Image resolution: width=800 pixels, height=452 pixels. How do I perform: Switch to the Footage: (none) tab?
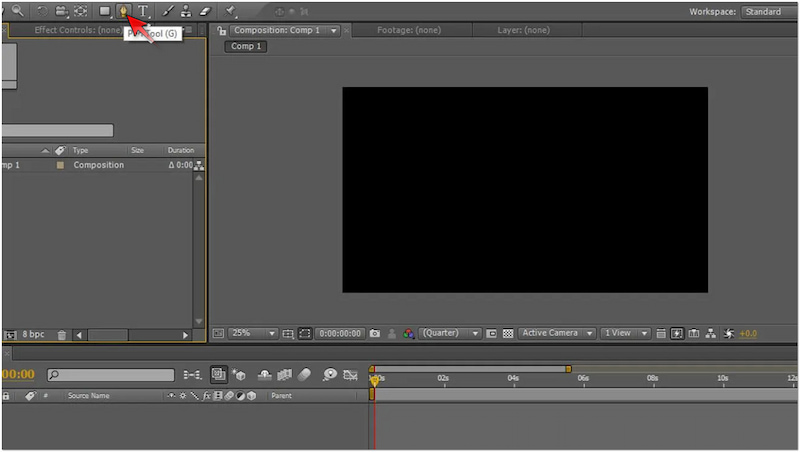pos(407,30)
